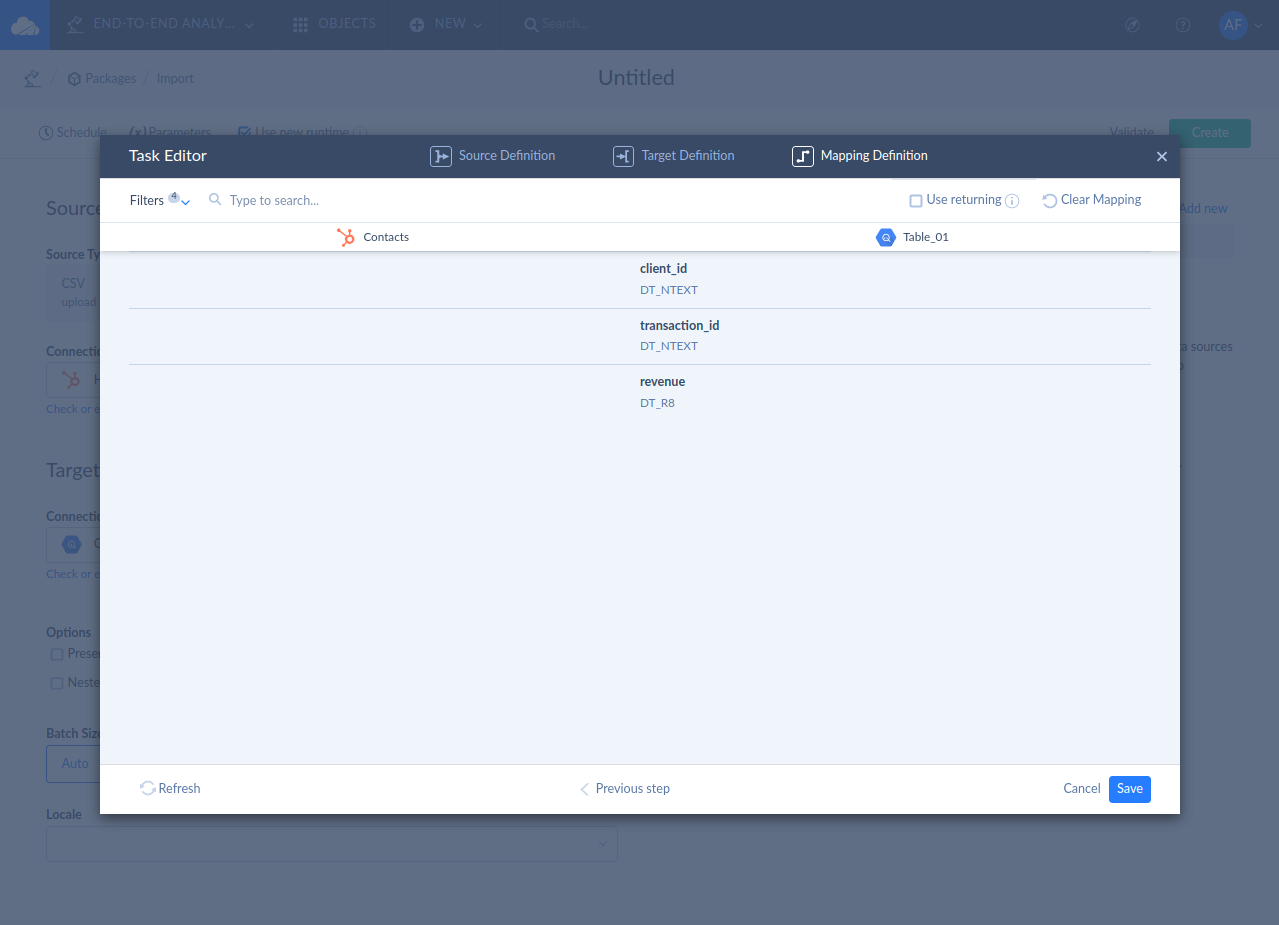Viewport: 1279px width, 925px height.
Task: Click the Create button in background page
Action: click(x=1210, y=133)
